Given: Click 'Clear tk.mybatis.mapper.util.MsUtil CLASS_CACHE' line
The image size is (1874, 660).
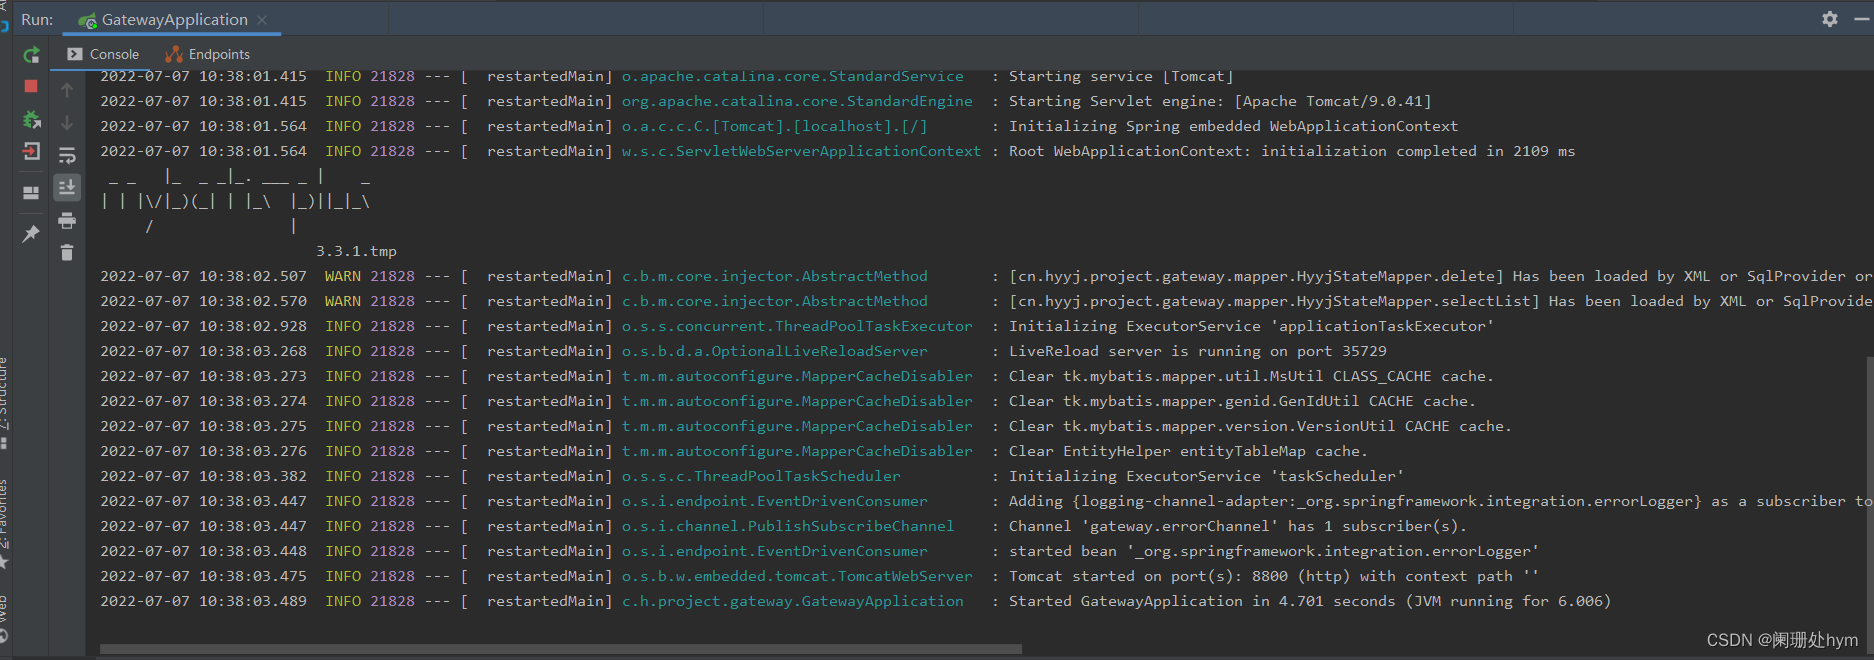Looking at the screenshot, I should 1250,376.
